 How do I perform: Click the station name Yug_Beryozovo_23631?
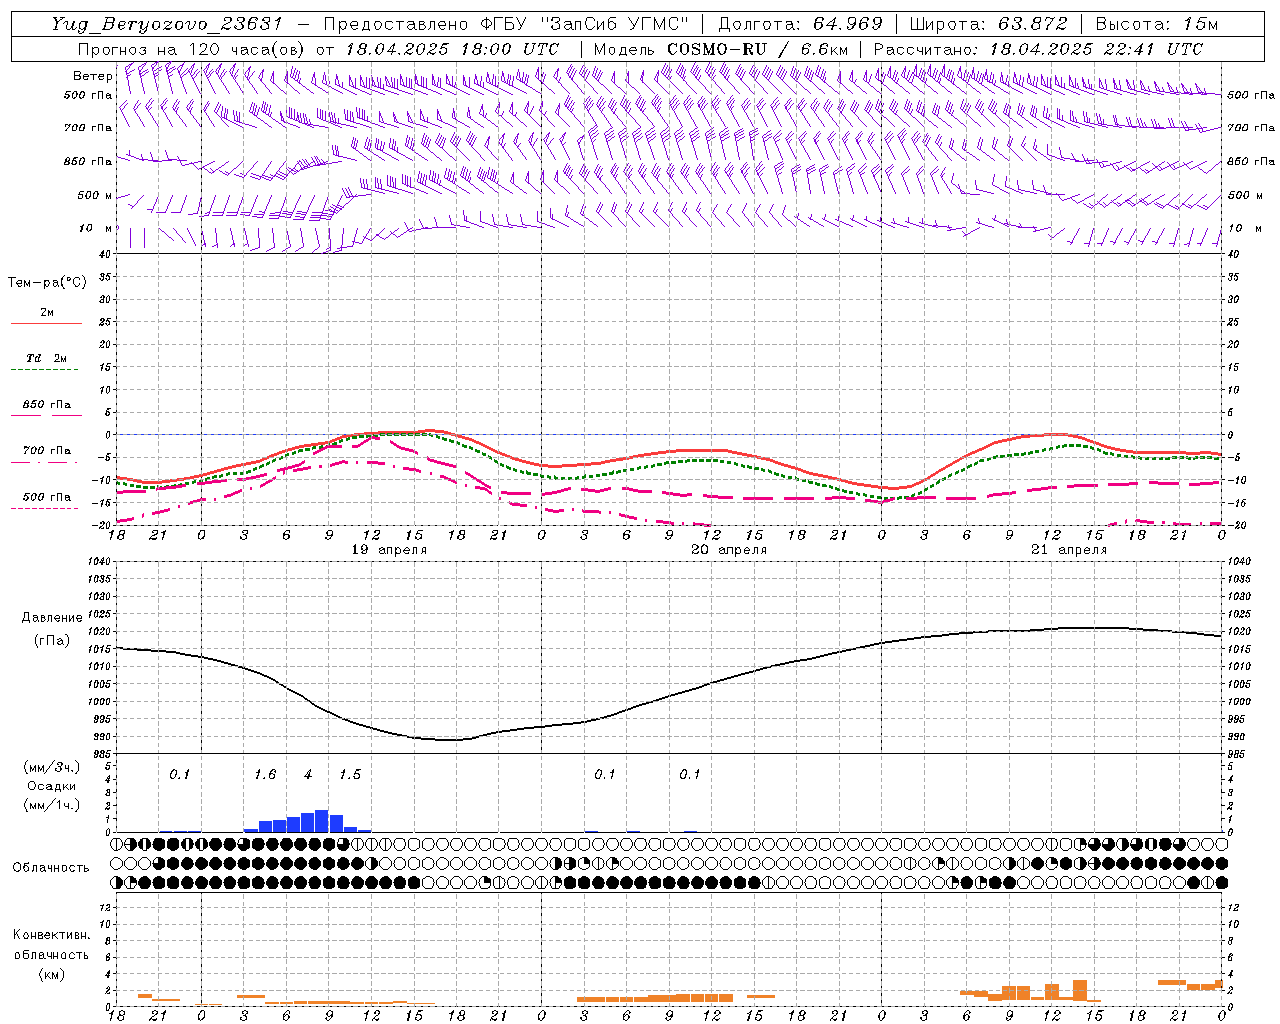click(x=167, y=24)
